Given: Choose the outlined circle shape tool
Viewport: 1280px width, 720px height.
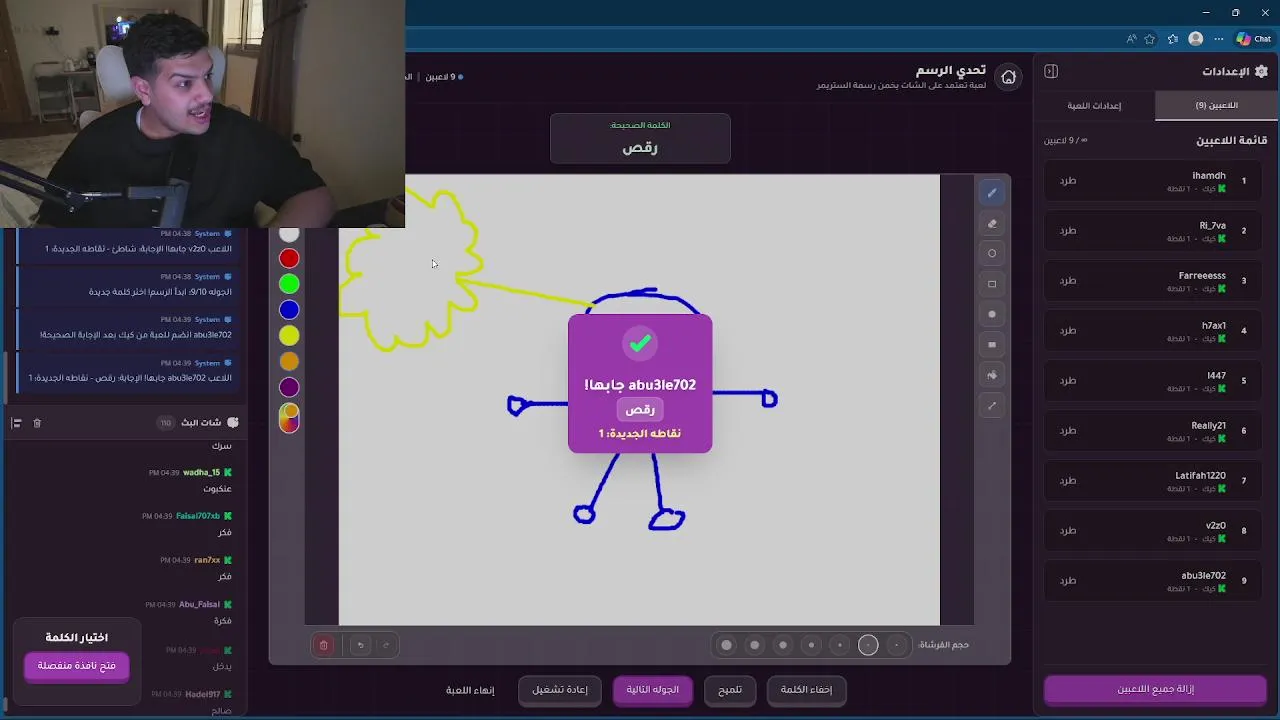Looking at the screenshot, I should pos(992,253).
